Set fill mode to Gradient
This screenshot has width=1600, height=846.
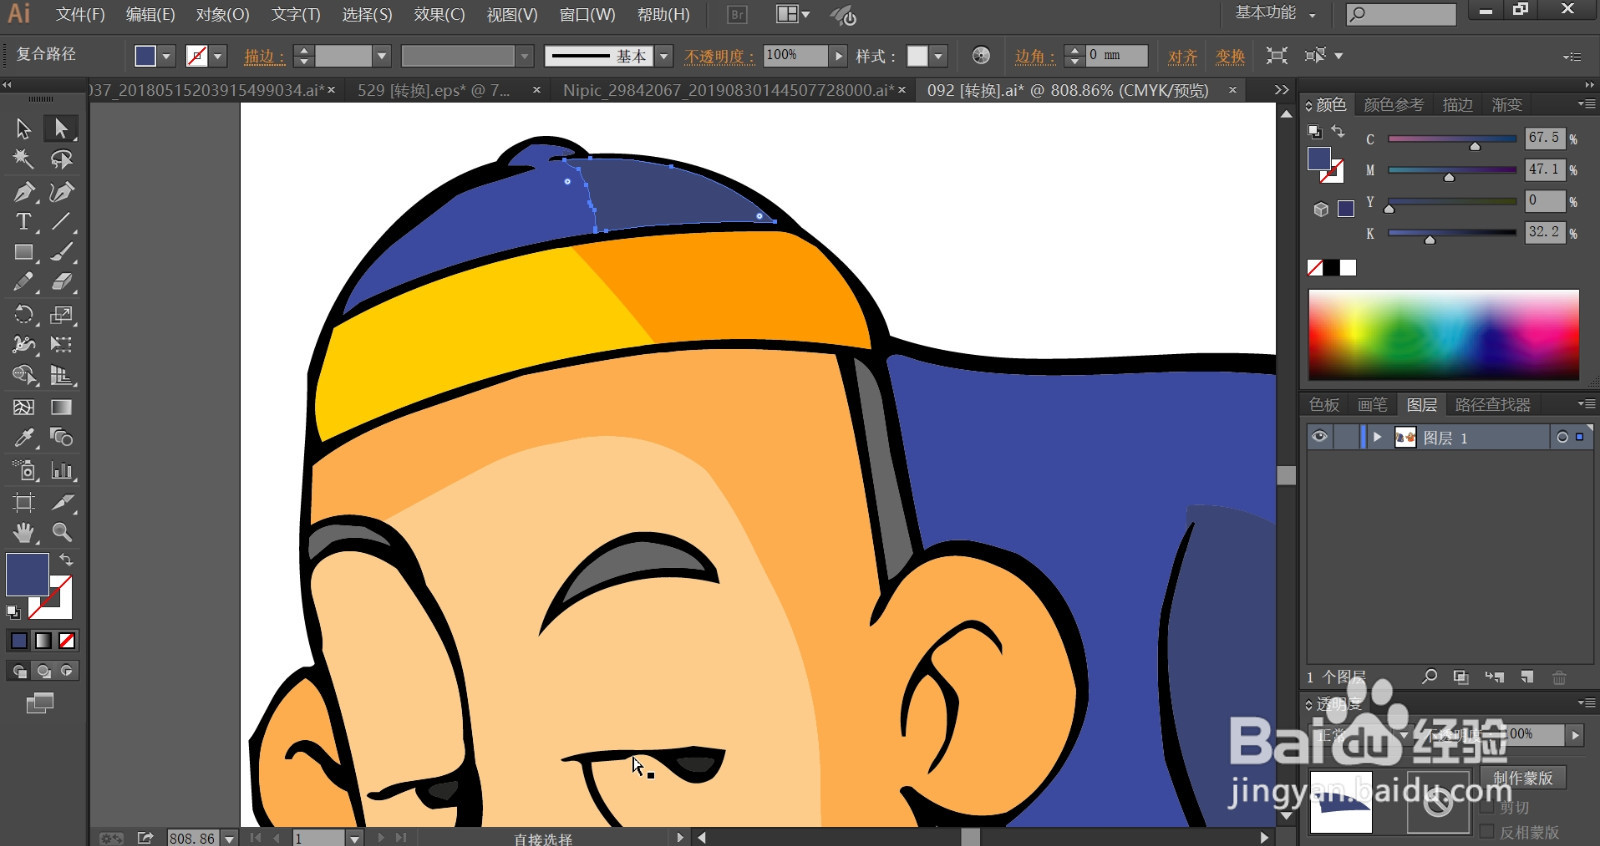pyautogui.click(x=43, y=640)
